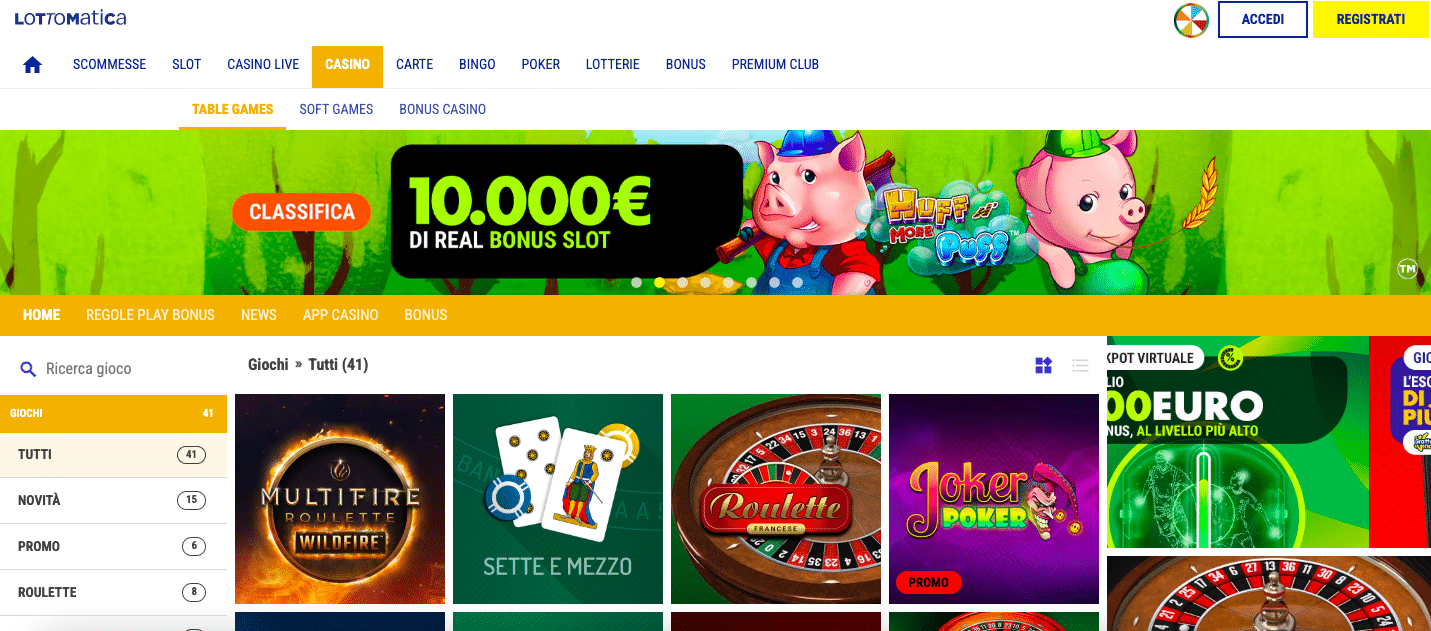Screen dimensions: 1431x631
Task: Click the search magnifier icon
Action: click(x=28, y=369)
